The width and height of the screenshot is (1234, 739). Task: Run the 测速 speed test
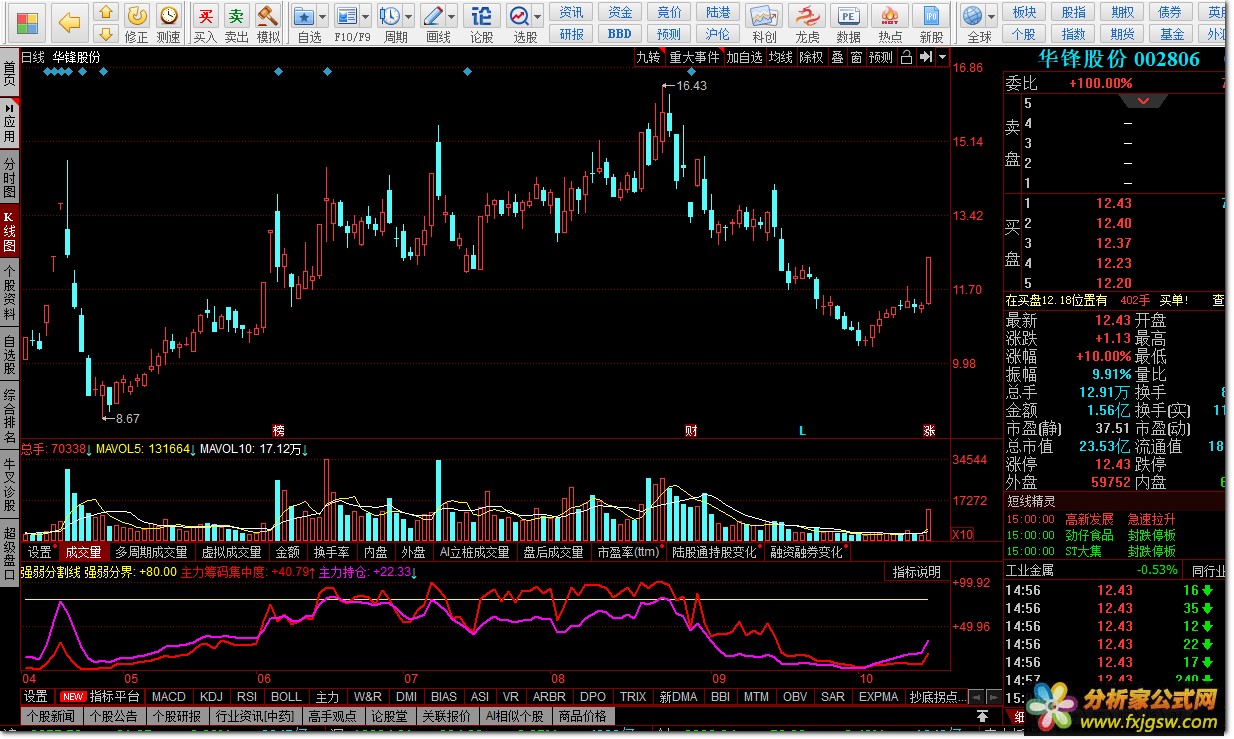click(169, 24)
